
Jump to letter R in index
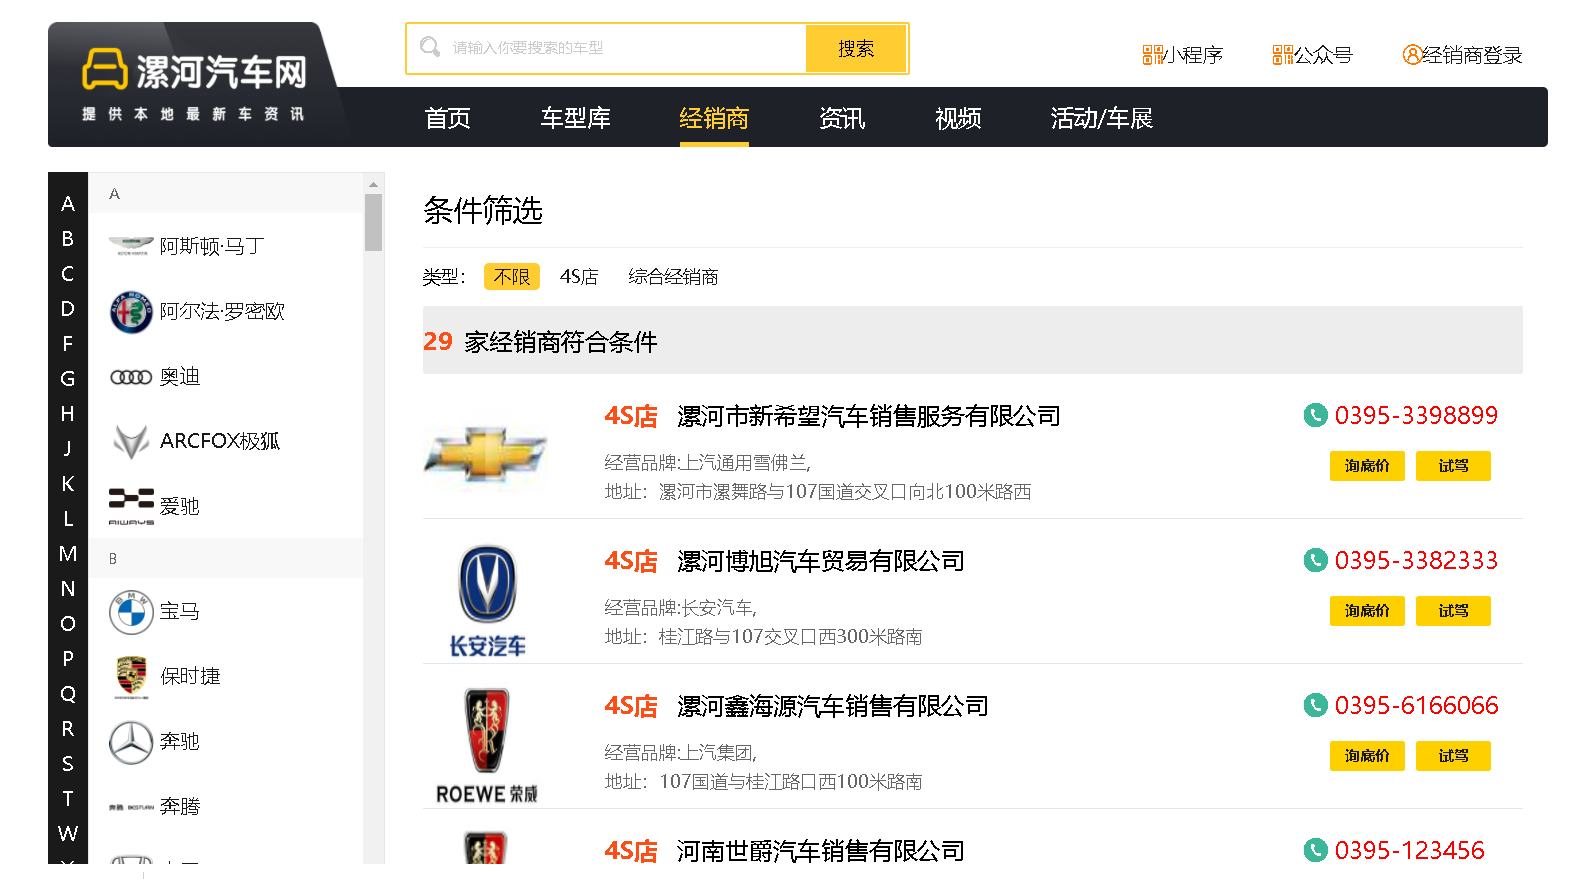(x=68, y=729)
